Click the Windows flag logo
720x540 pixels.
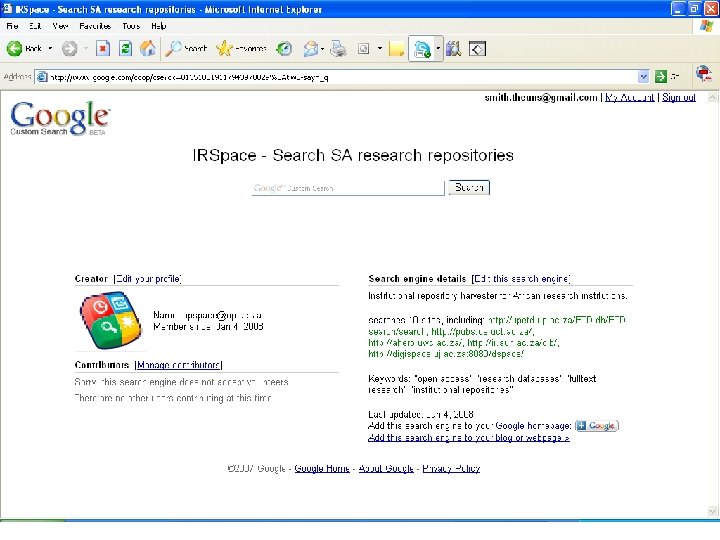[x=706, y=26]
